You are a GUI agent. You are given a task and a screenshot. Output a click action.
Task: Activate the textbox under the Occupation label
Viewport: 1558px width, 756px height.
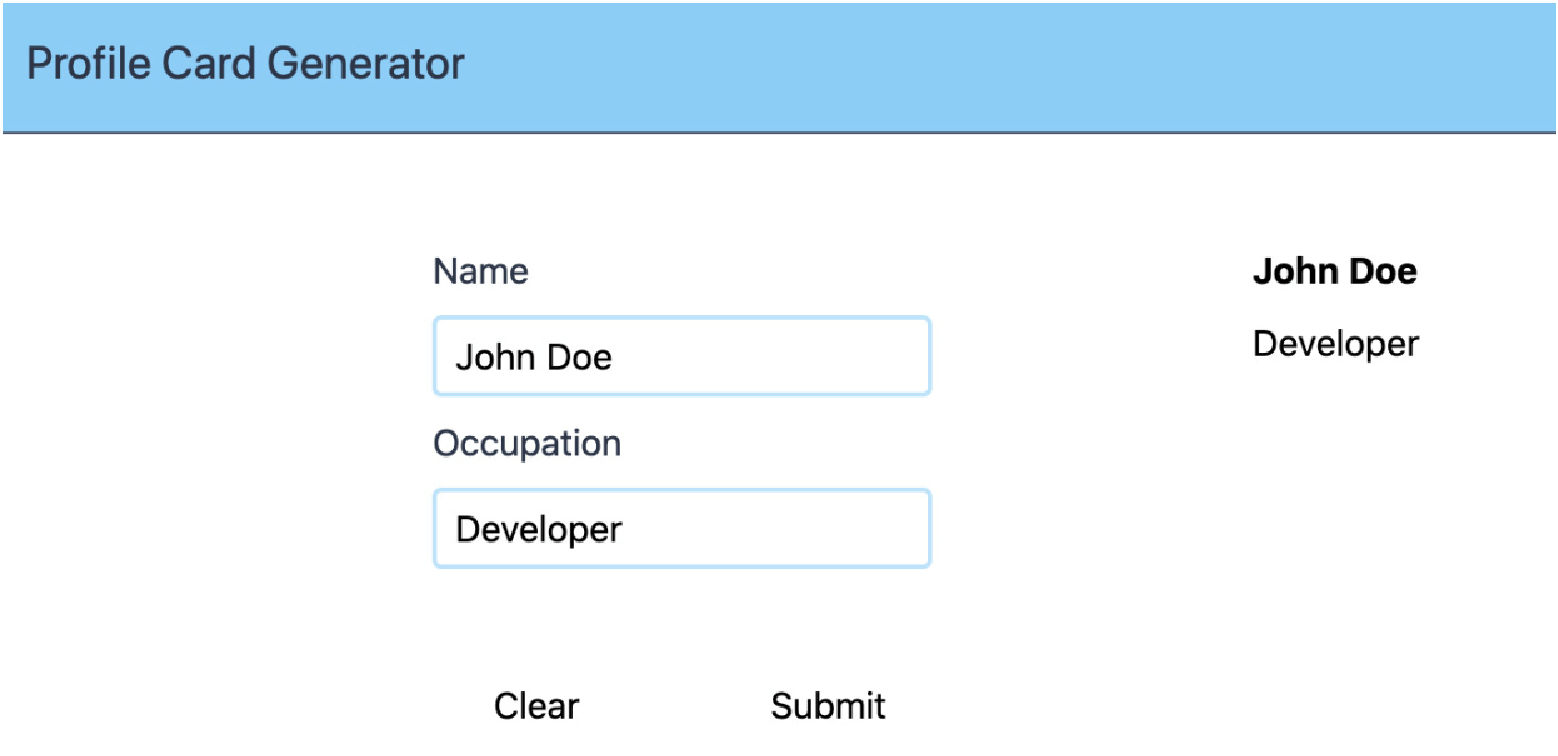682,529
